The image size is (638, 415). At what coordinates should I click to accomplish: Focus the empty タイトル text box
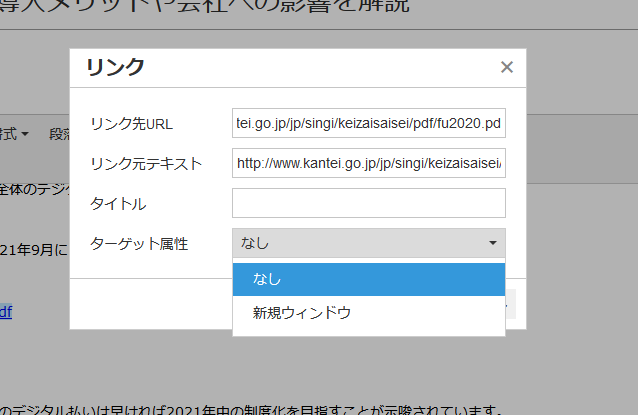[368, 203]
